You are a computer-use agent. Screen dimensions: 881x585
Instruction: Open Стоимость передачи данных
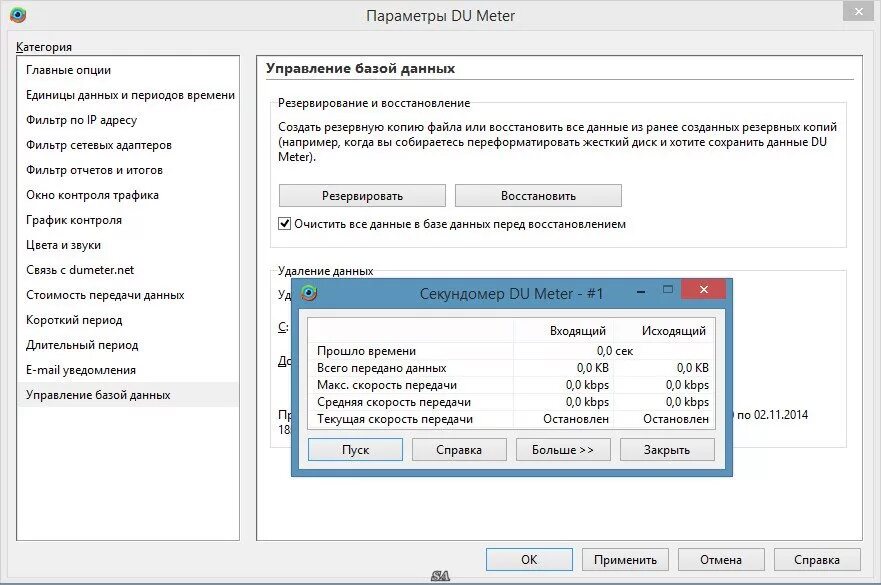click(128, 295)
